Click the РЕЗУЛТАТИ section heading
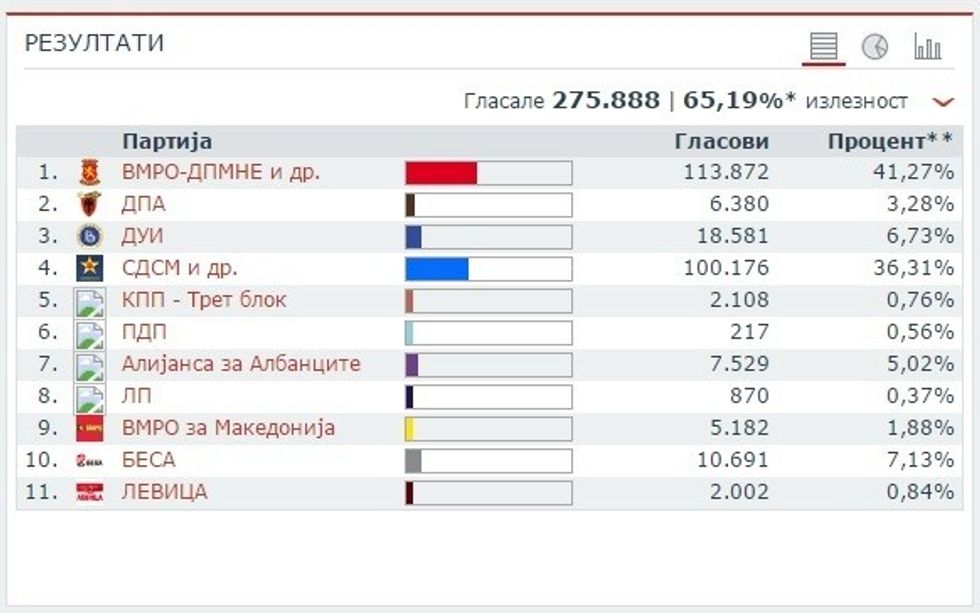 click(x=94, y=43)
